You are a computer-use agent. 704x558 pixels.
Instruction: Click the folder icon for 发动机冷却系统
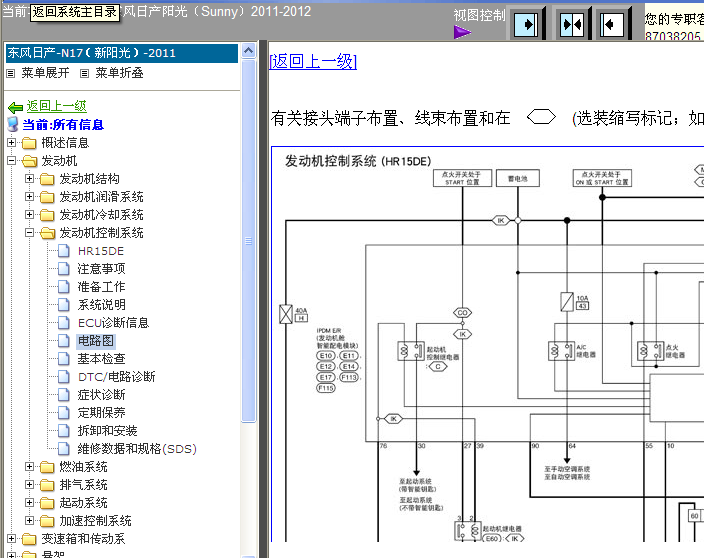(x=47, y=215)
